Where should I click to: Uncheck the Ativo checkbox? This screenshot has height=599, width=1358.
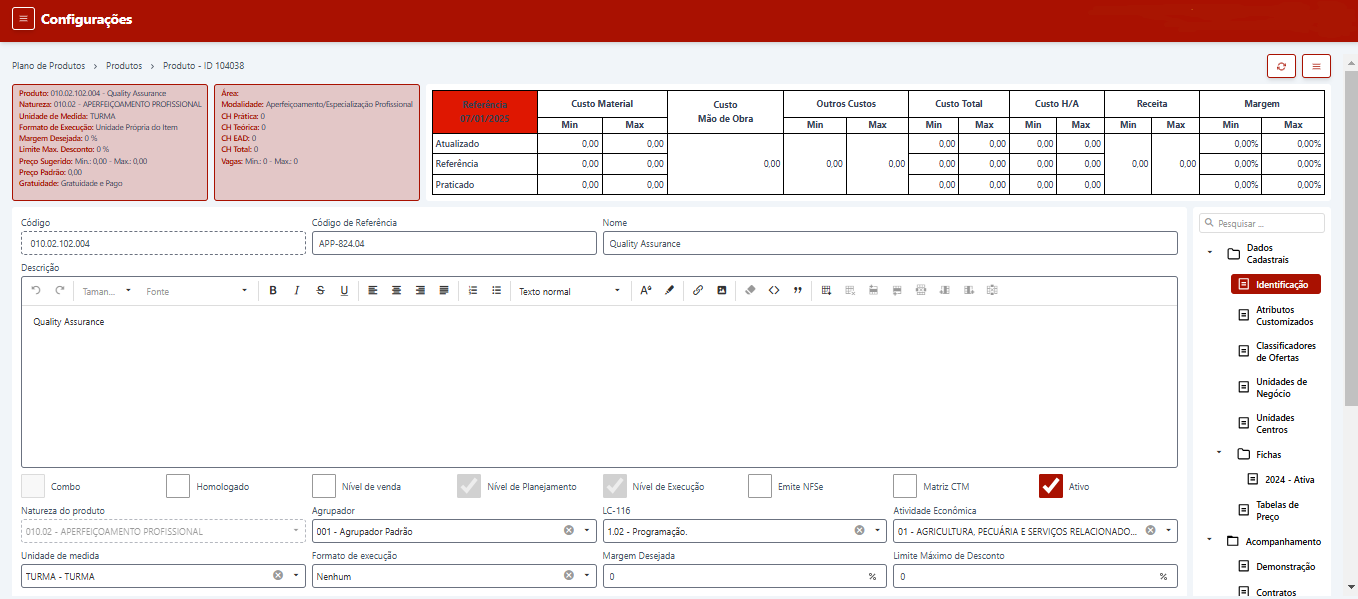(x=1051, y=486)
